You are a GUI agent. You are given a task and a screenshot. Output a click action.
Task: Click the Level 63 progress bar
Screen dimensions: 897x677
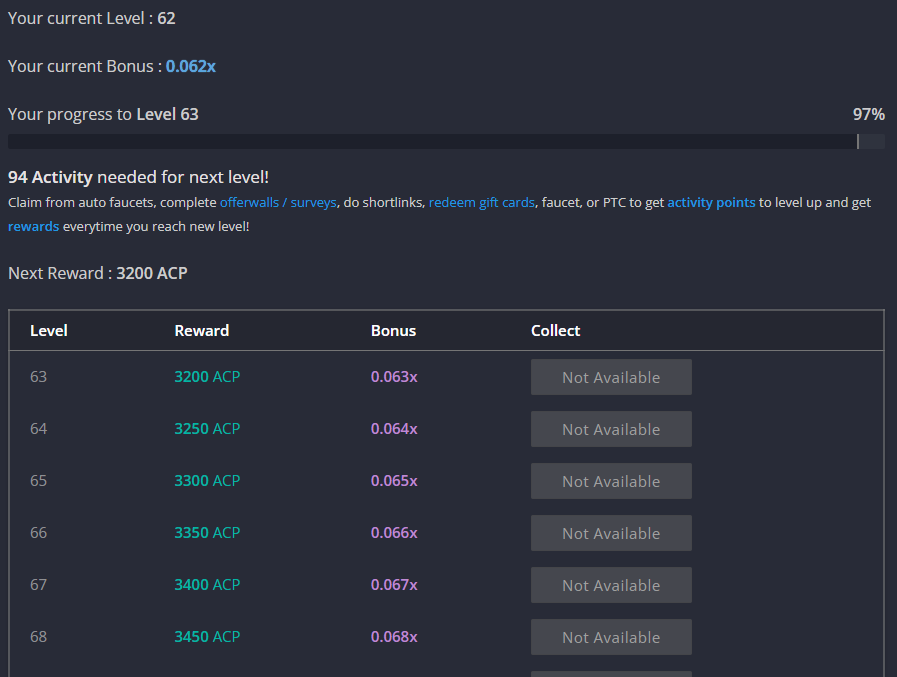[x=446, y=141]
